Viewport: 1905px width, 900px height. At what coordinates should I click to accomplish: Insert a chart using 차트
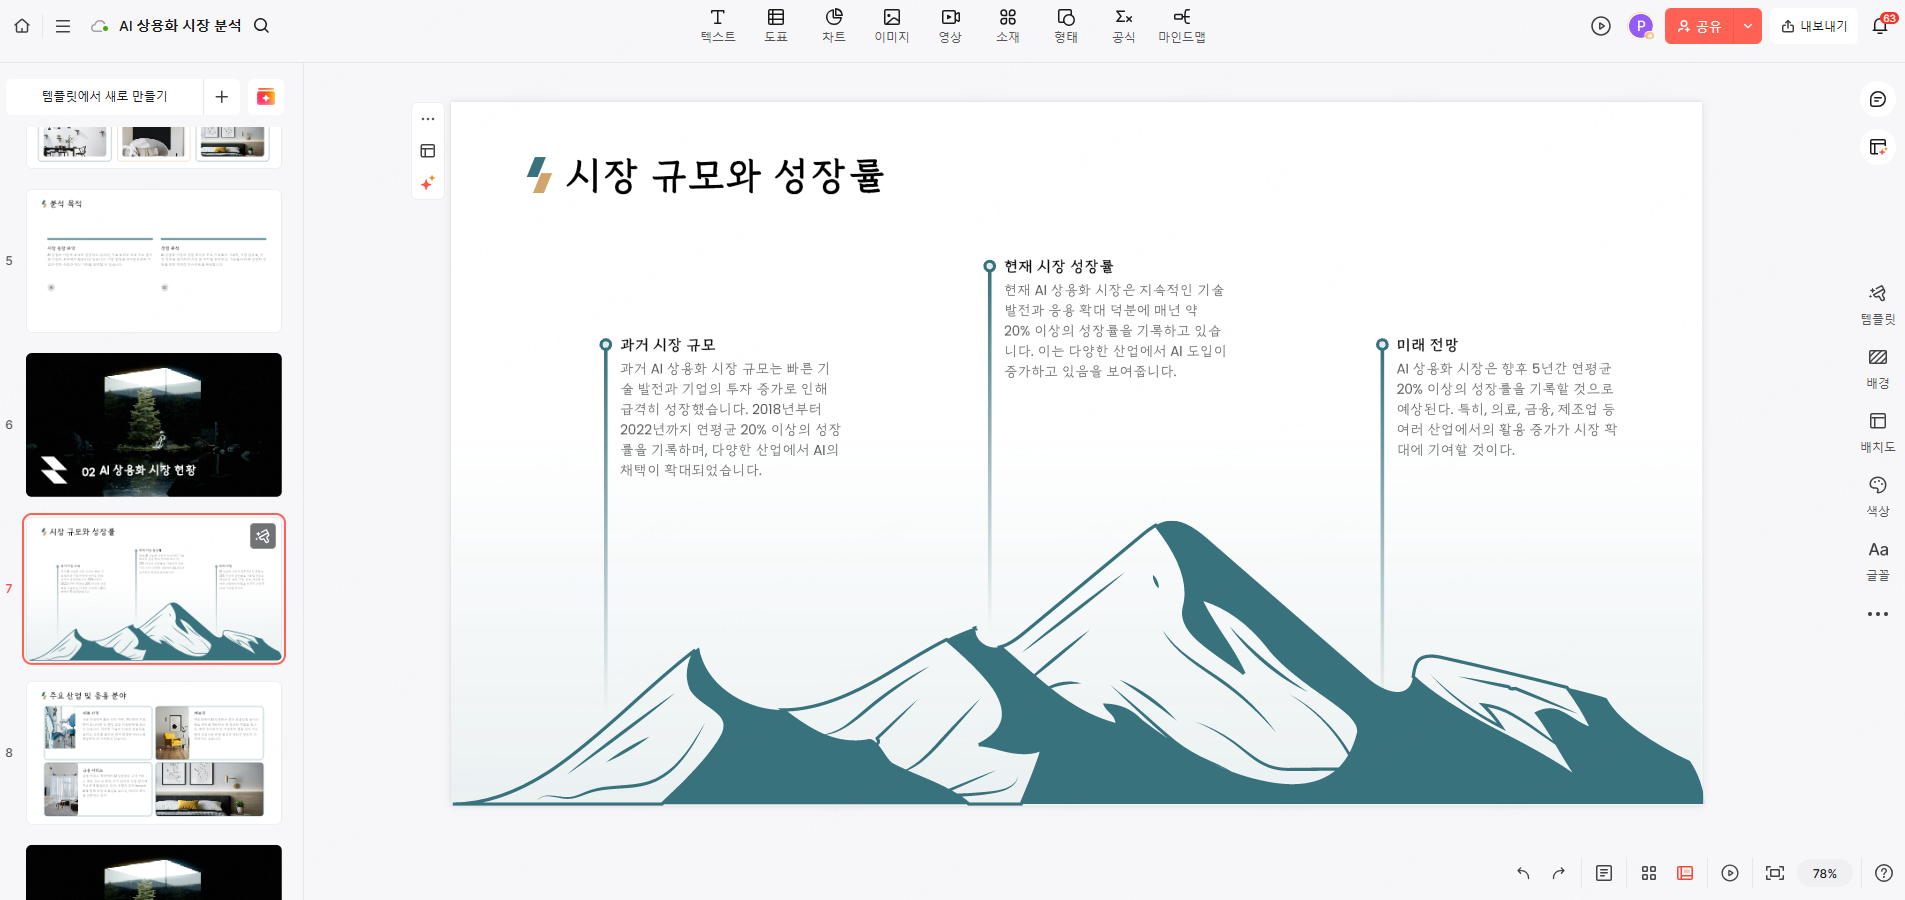click(x=834, y=26)
